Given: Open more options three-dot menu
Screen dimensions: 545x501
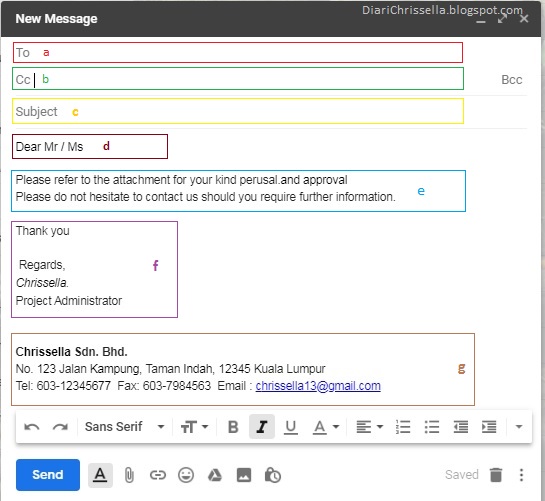Looking at the screenshot, I should tap(521, 475).
